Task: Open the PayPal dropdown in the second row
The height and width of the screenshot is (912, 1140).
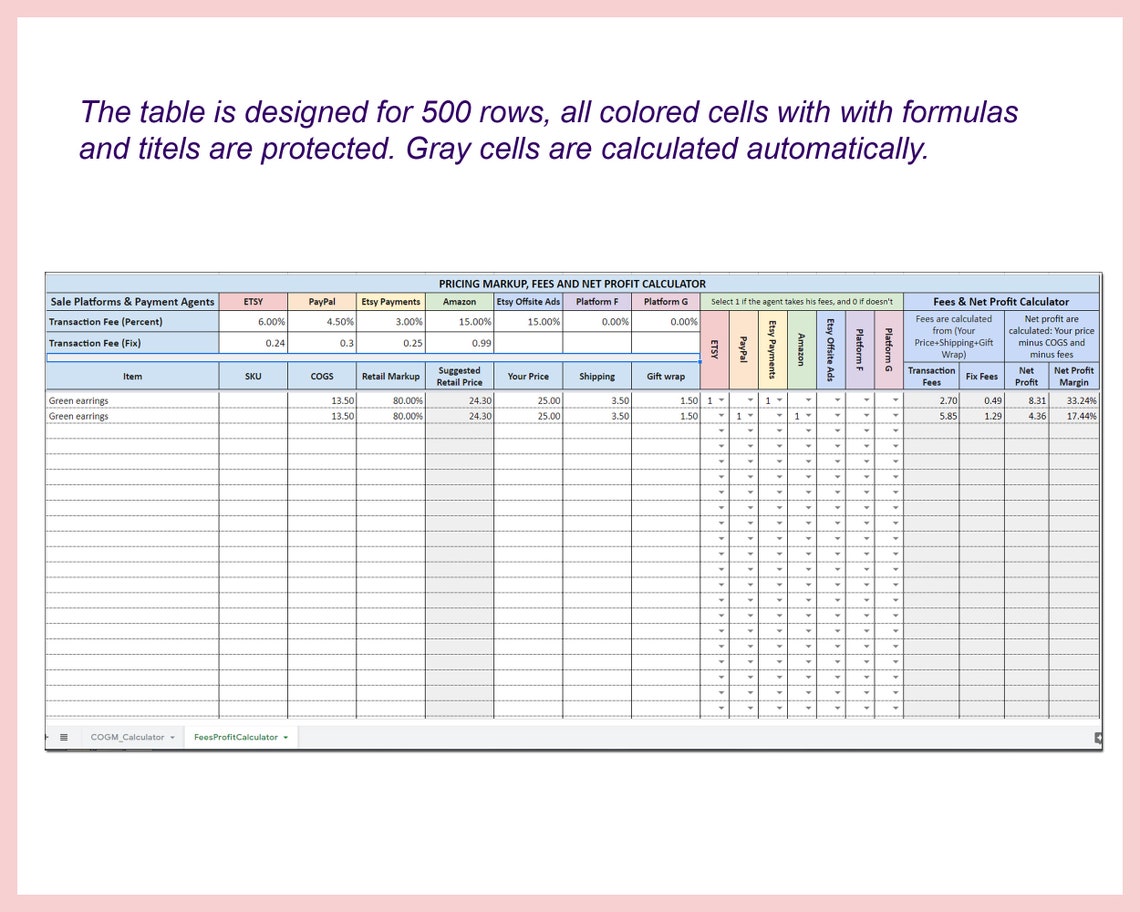Action: (x=750, y=415)
